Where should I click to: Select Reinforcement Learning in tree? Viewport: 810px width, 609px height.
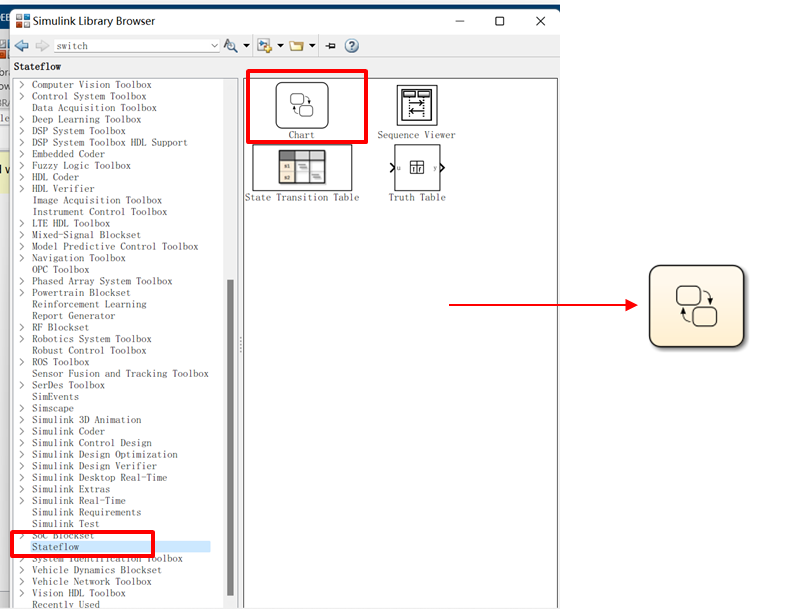point(89,304)
